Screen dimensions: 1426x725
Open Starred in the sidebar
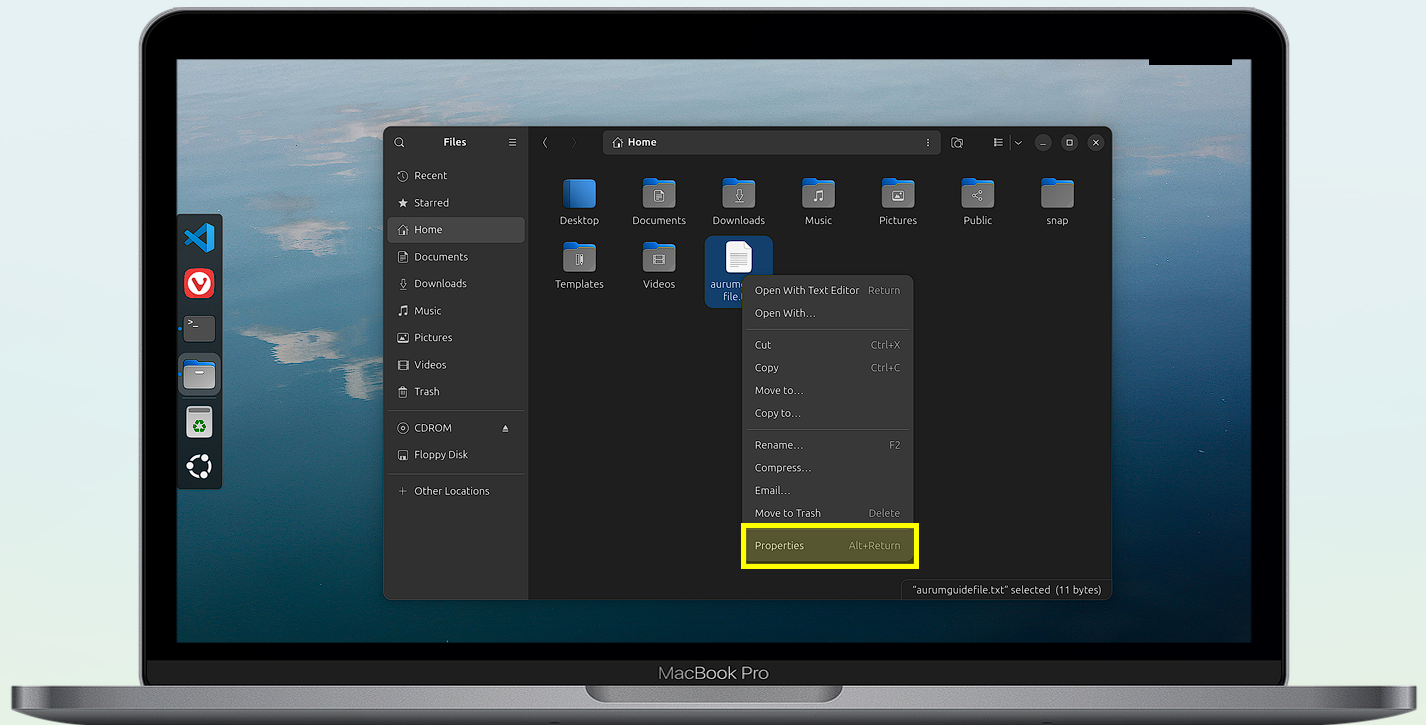[x=455, y=203]
